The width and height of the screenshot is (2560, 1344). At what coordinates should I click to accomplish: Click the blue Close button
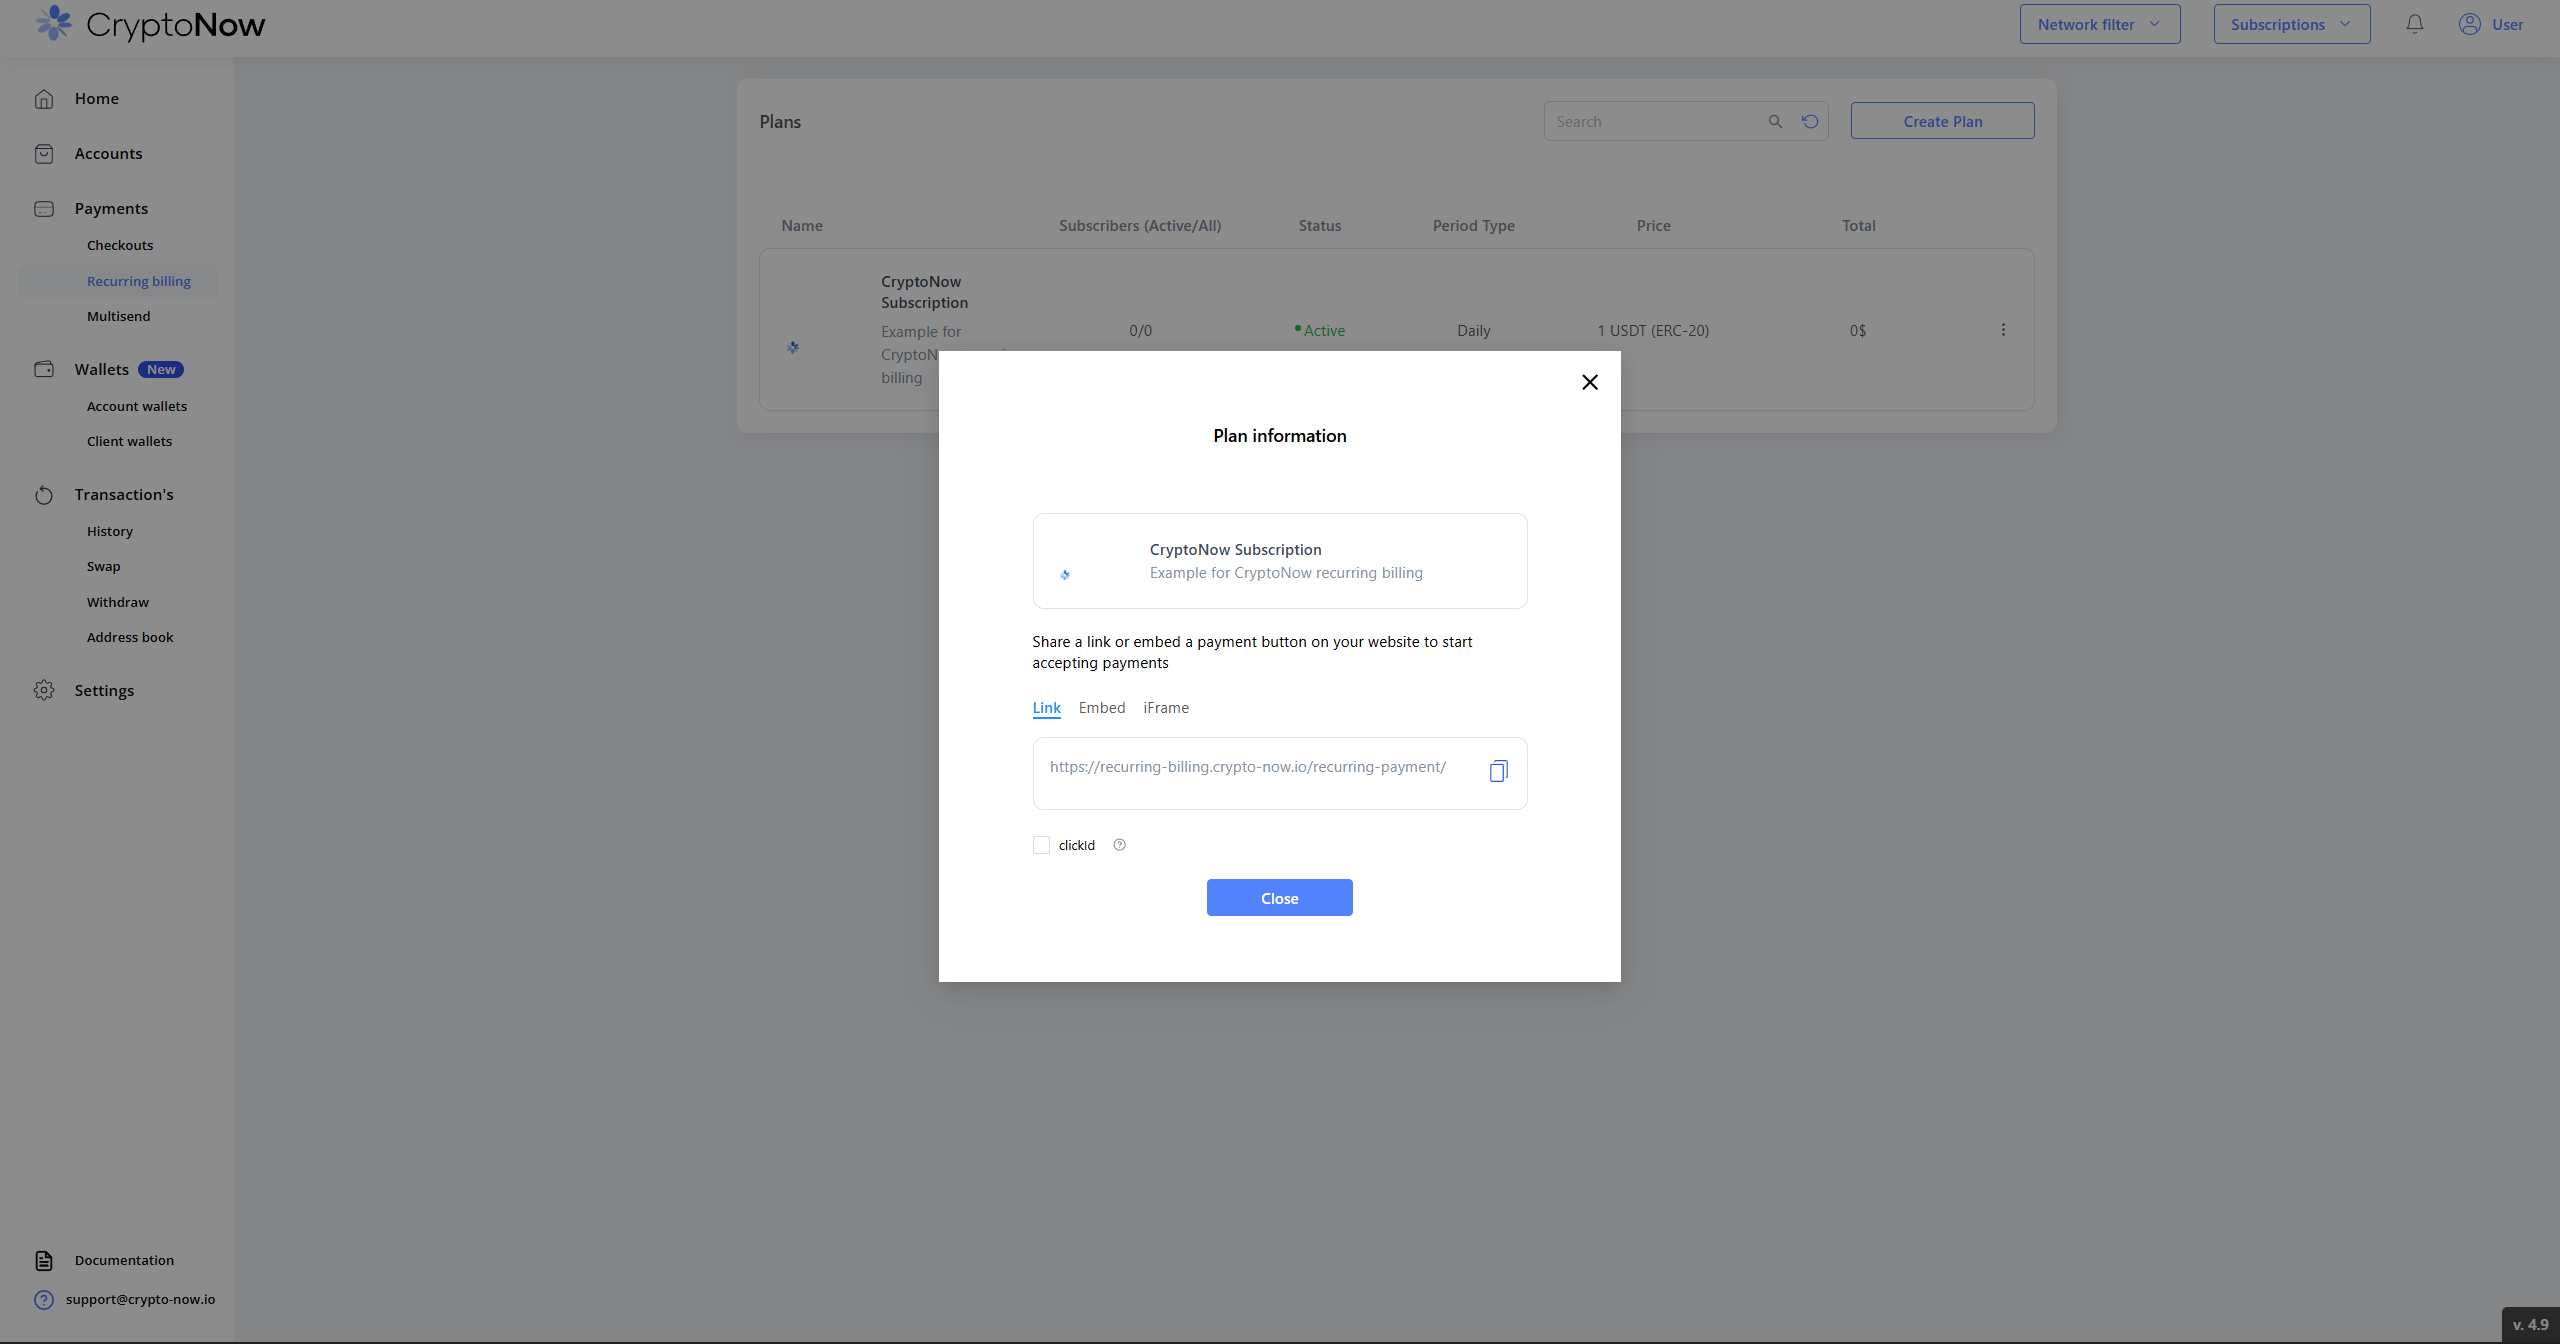(x=1279, y=898)
